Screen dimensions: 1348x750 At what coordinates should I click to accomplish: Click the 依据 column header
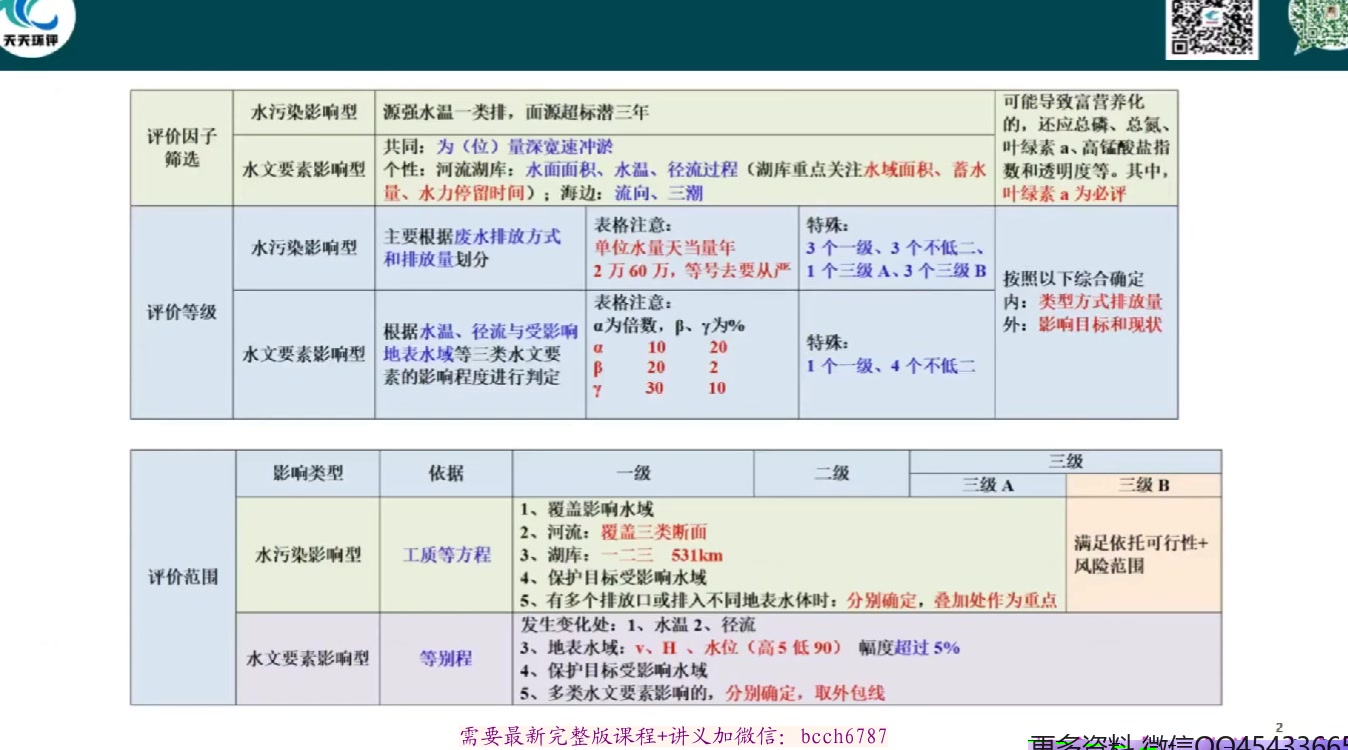coord(446,473)
